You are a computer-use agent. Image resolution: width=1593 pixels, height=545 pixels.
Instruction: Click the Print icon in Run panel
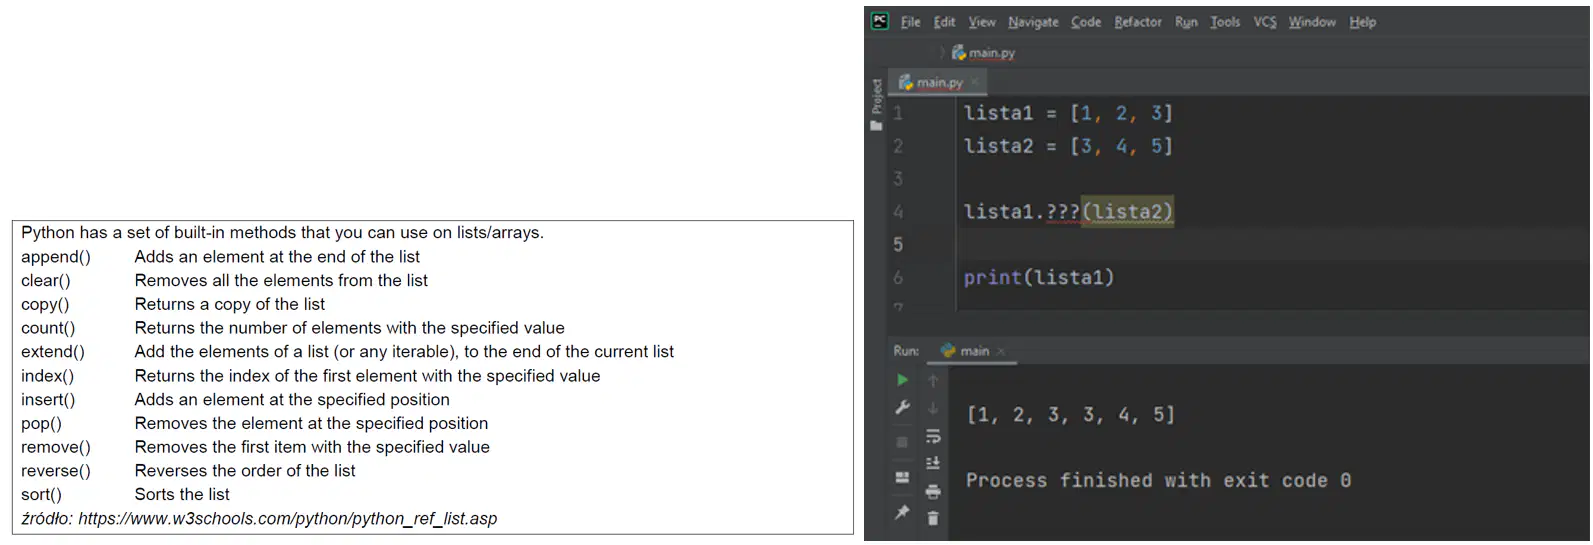(933, 491)
